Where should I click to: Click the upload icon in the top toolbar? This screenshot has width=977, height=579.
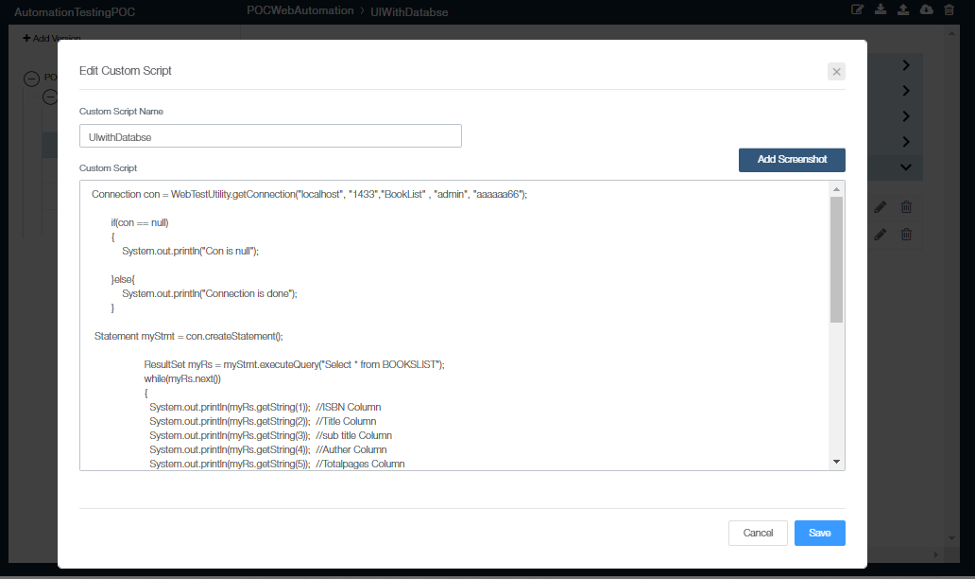(904, 9)
